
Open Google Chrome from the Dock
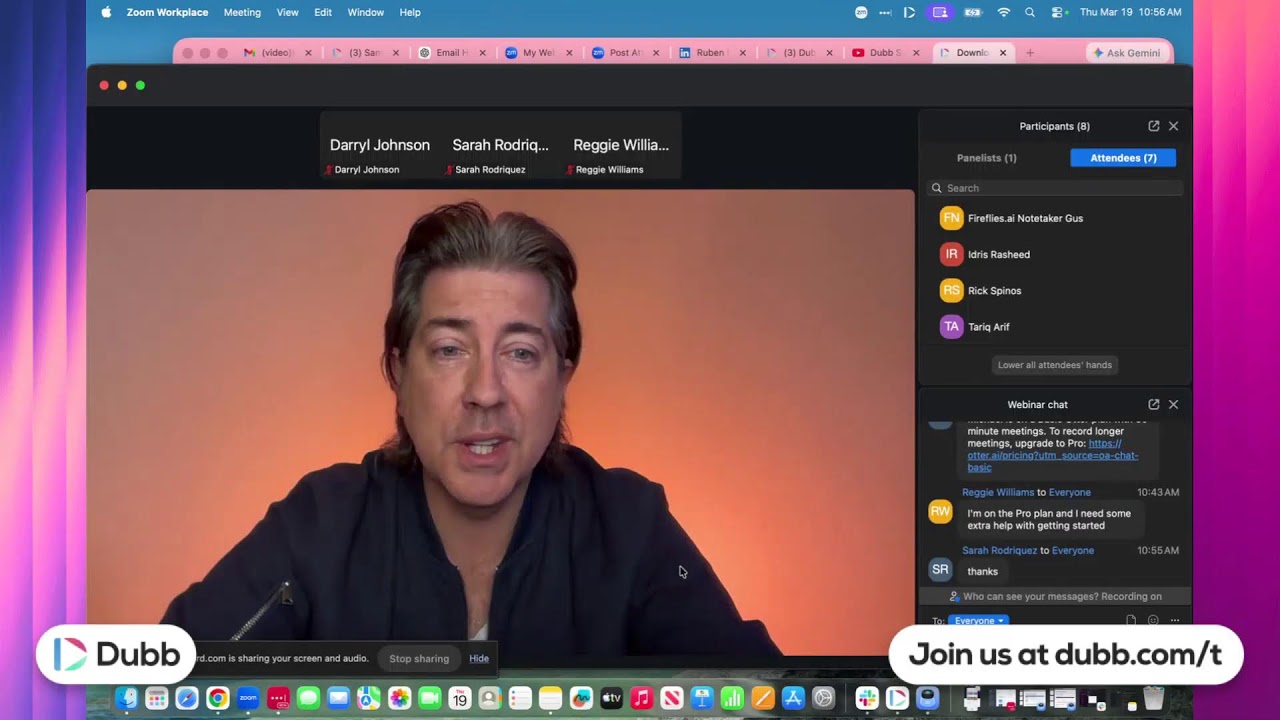pyautogui.click(x=217, y=698)
